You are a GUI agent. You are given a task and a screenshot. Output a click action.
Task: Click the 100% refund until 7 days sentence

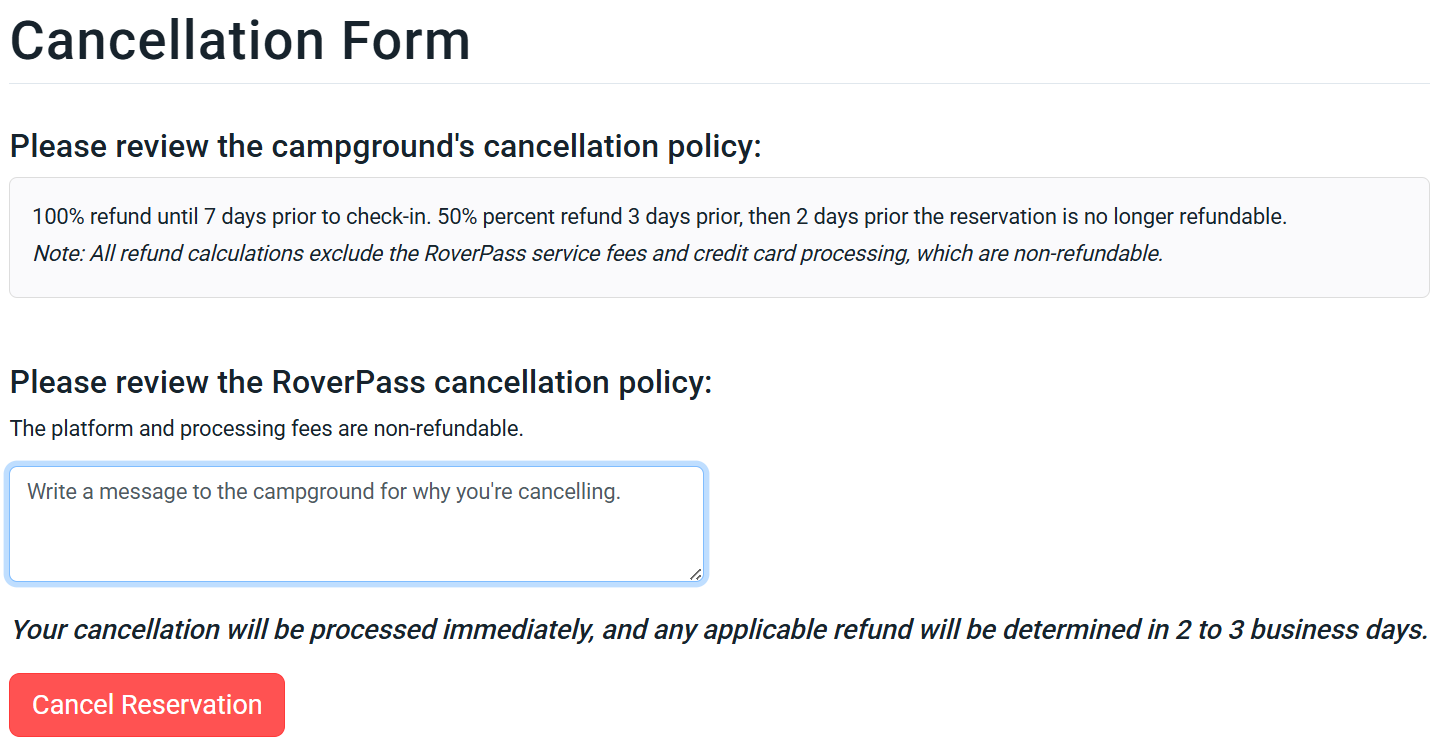pyautogui.click(x=233, y=216)
